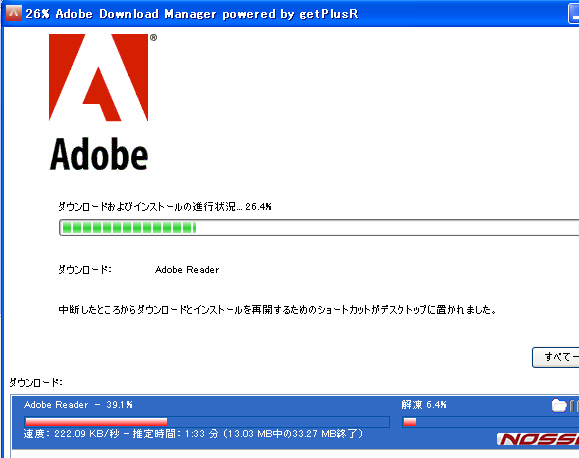Minimize the Download Manager window
This screenshot has height=458, width=579.
point(573,14)
